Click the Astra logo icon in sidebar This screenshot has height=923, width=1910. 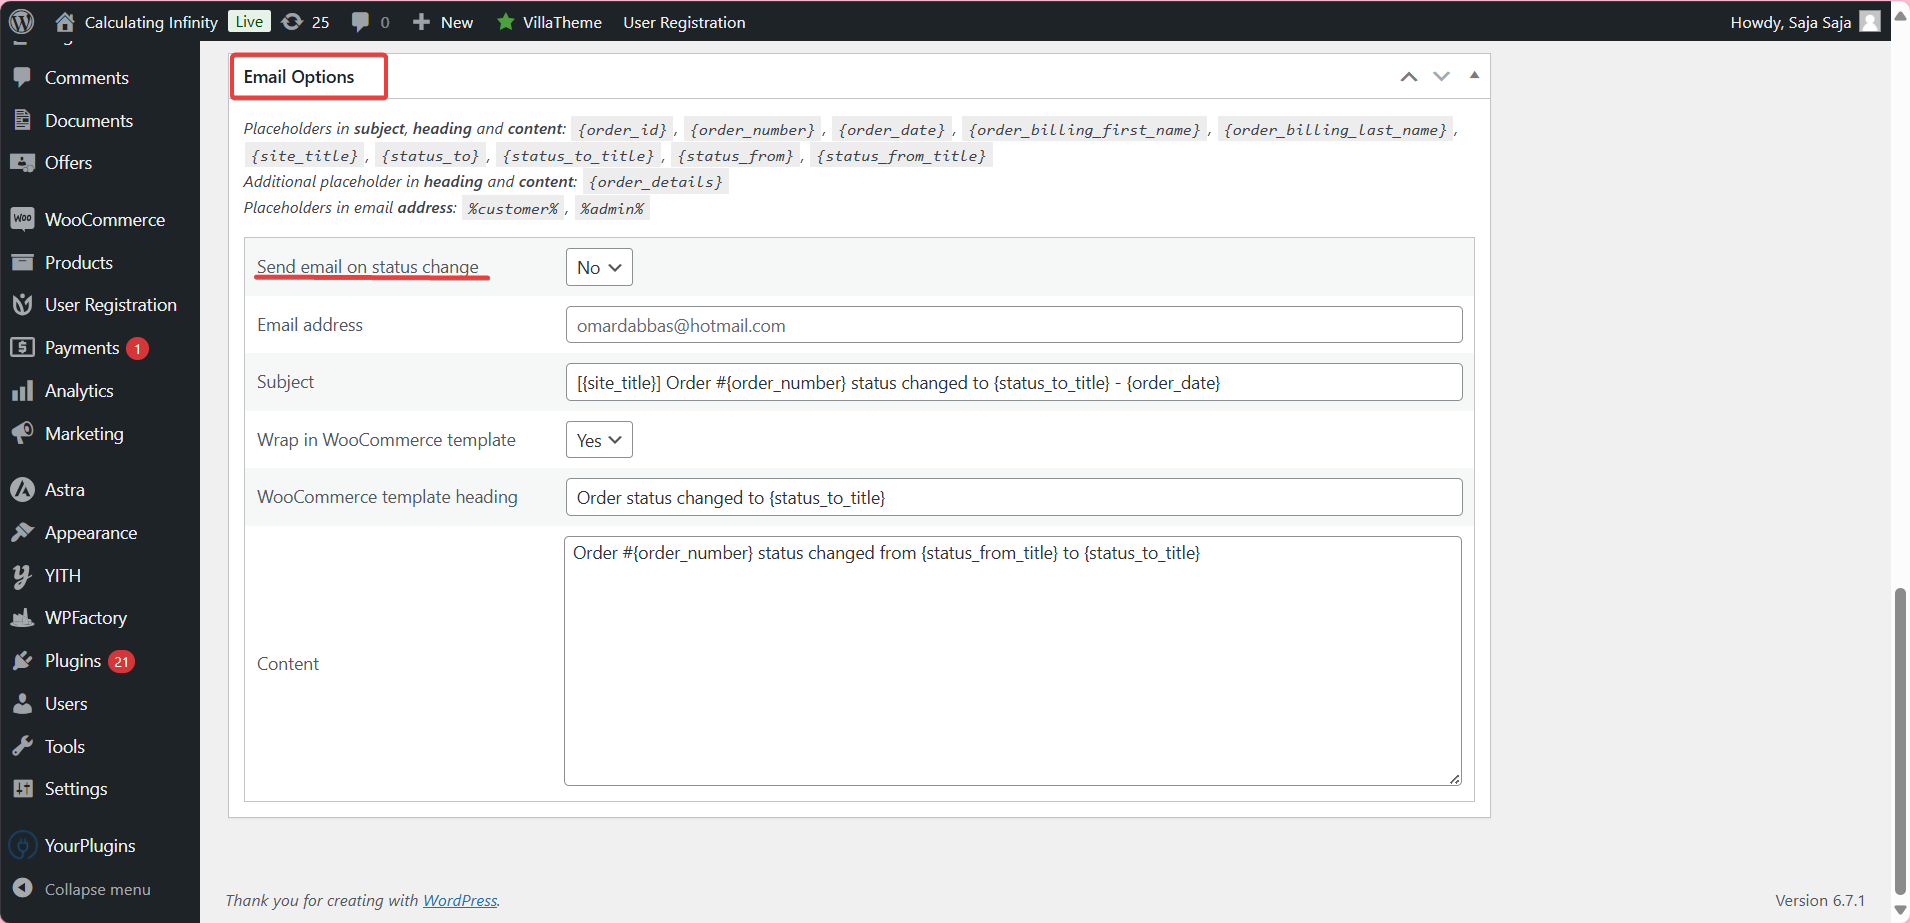click(x=22, y=490)
